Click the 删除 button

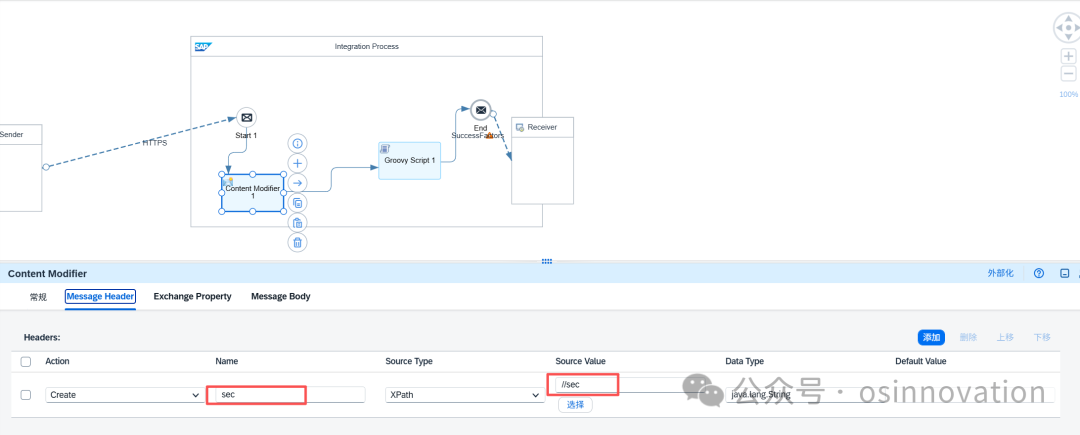click(x=968, y=337)
